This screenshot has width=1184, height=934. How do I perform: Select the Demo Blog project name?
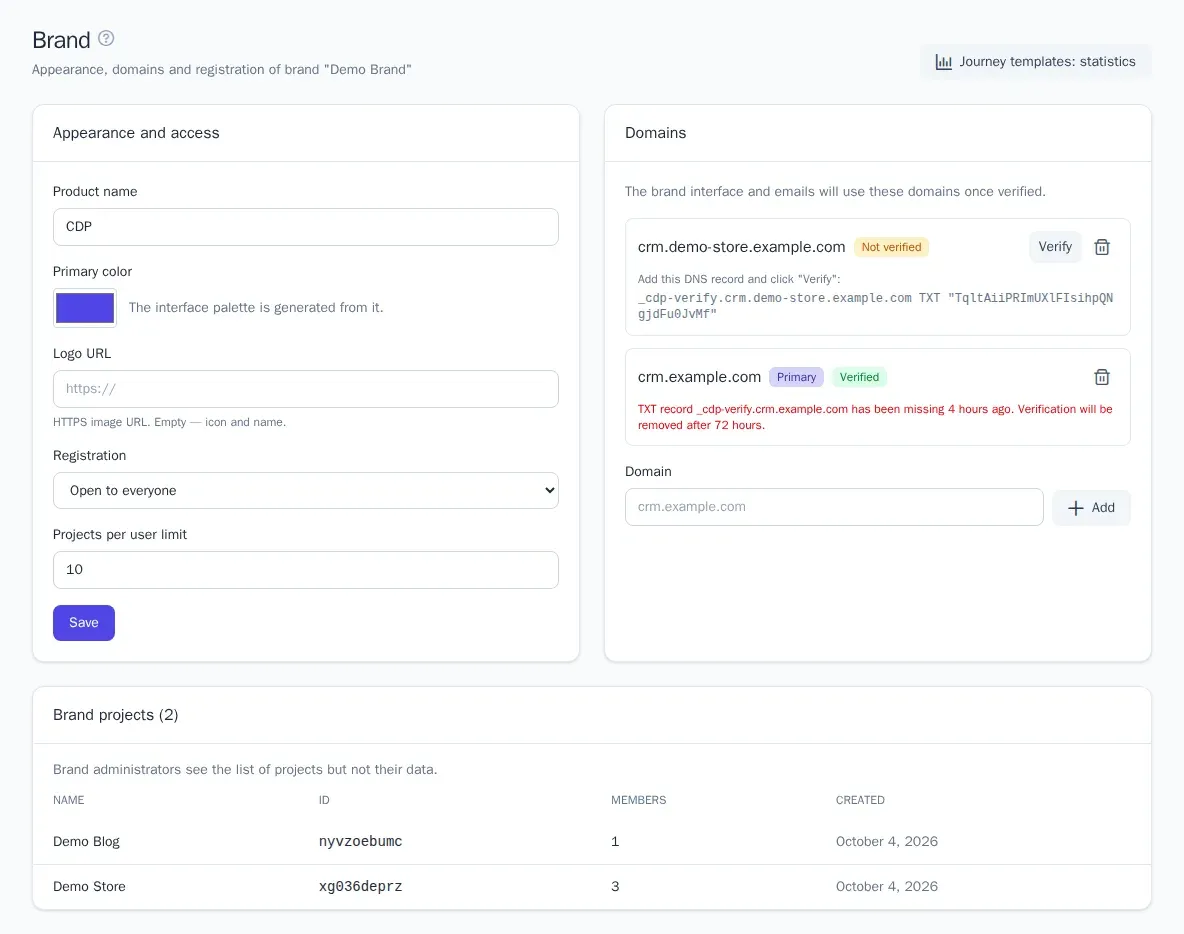pyautogui.click(x=86, y=841)
